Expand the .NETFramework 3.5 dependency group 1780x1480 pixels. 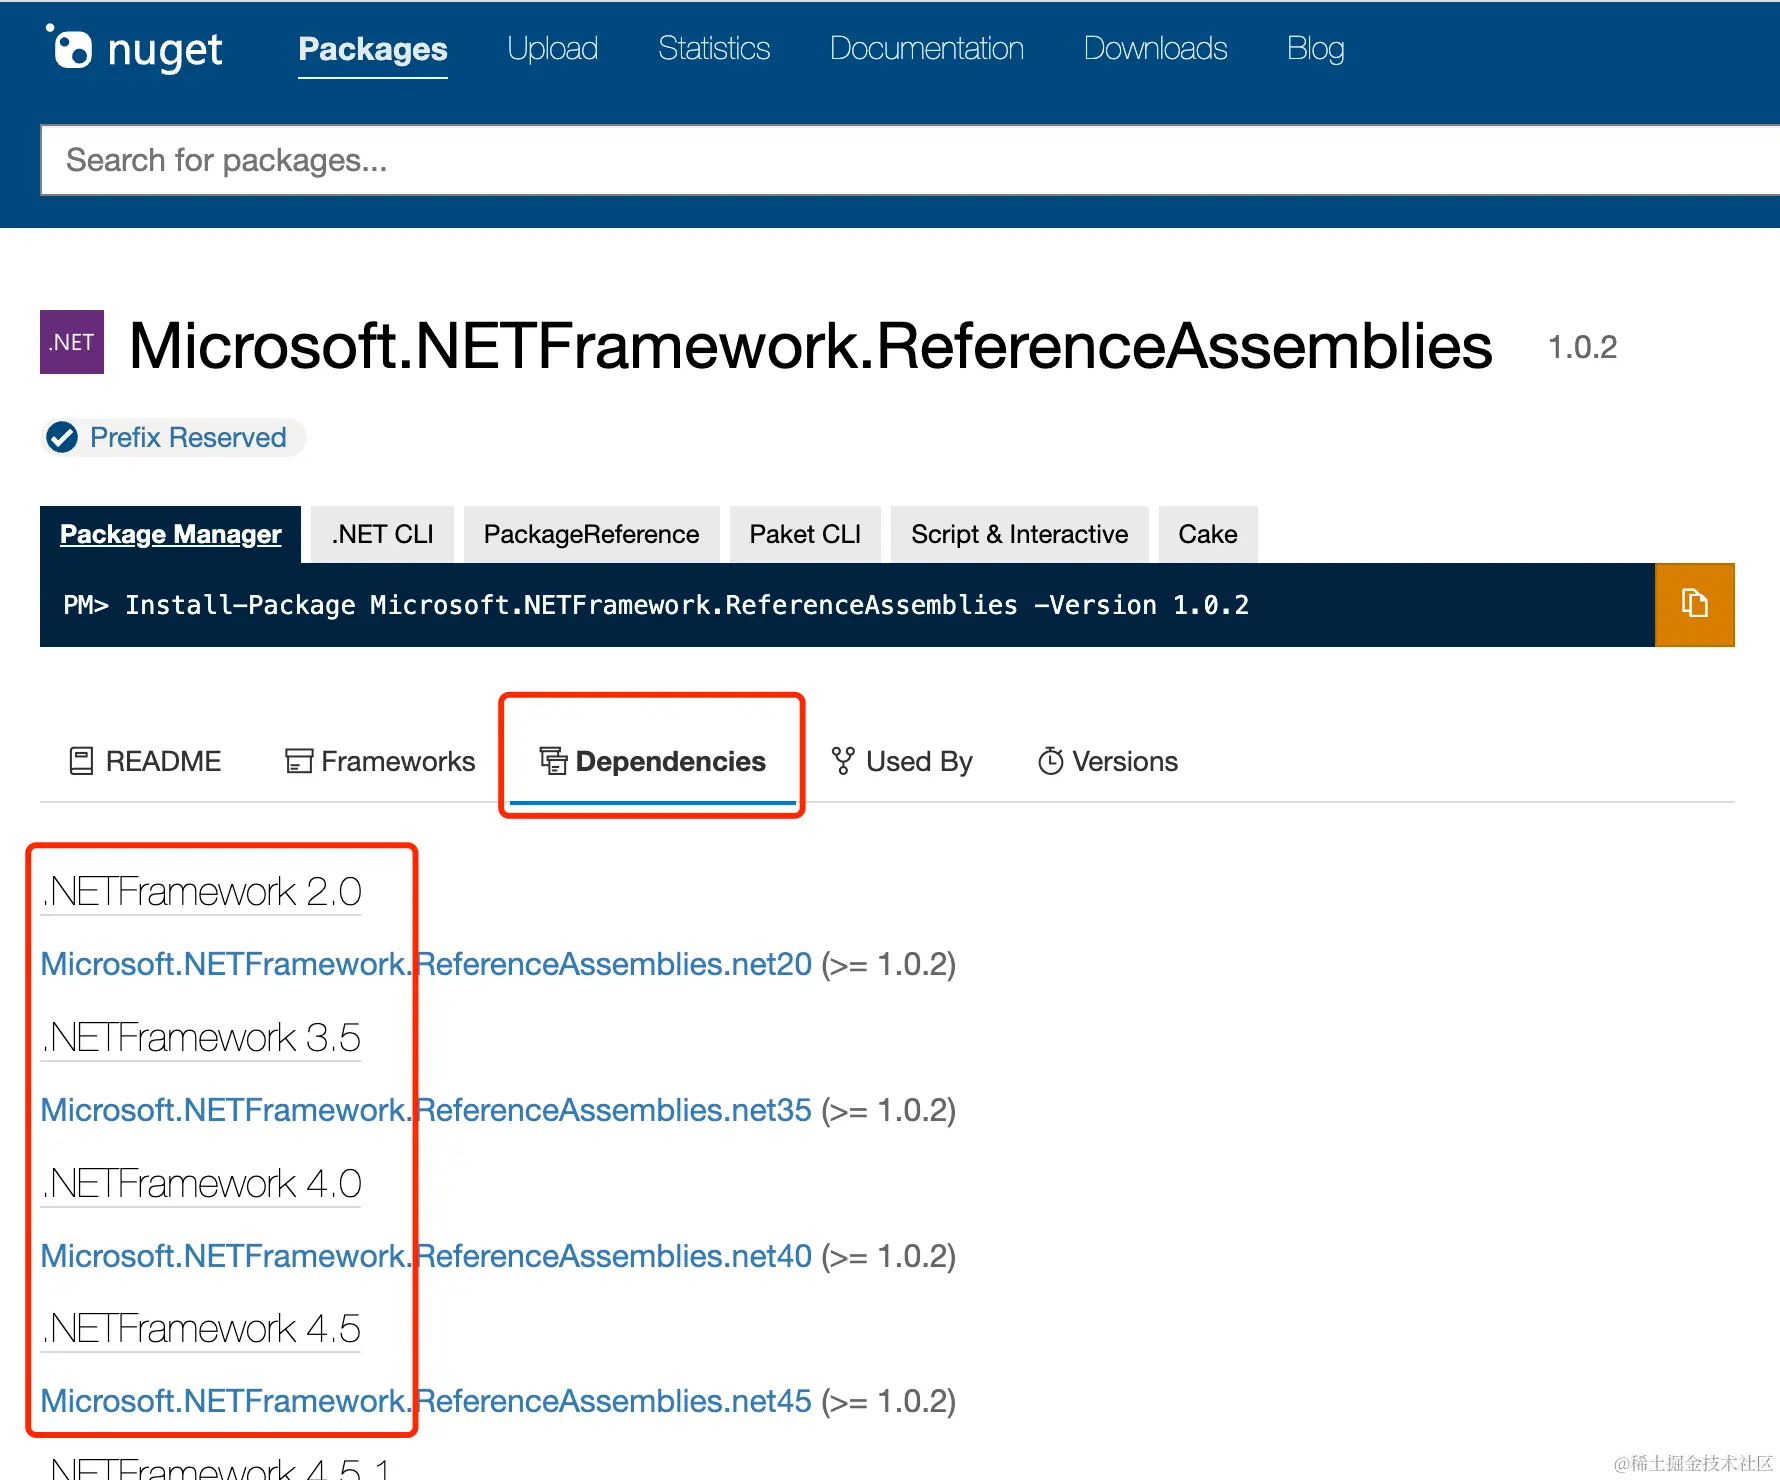pyautogui.click(x=200, y=1037)
